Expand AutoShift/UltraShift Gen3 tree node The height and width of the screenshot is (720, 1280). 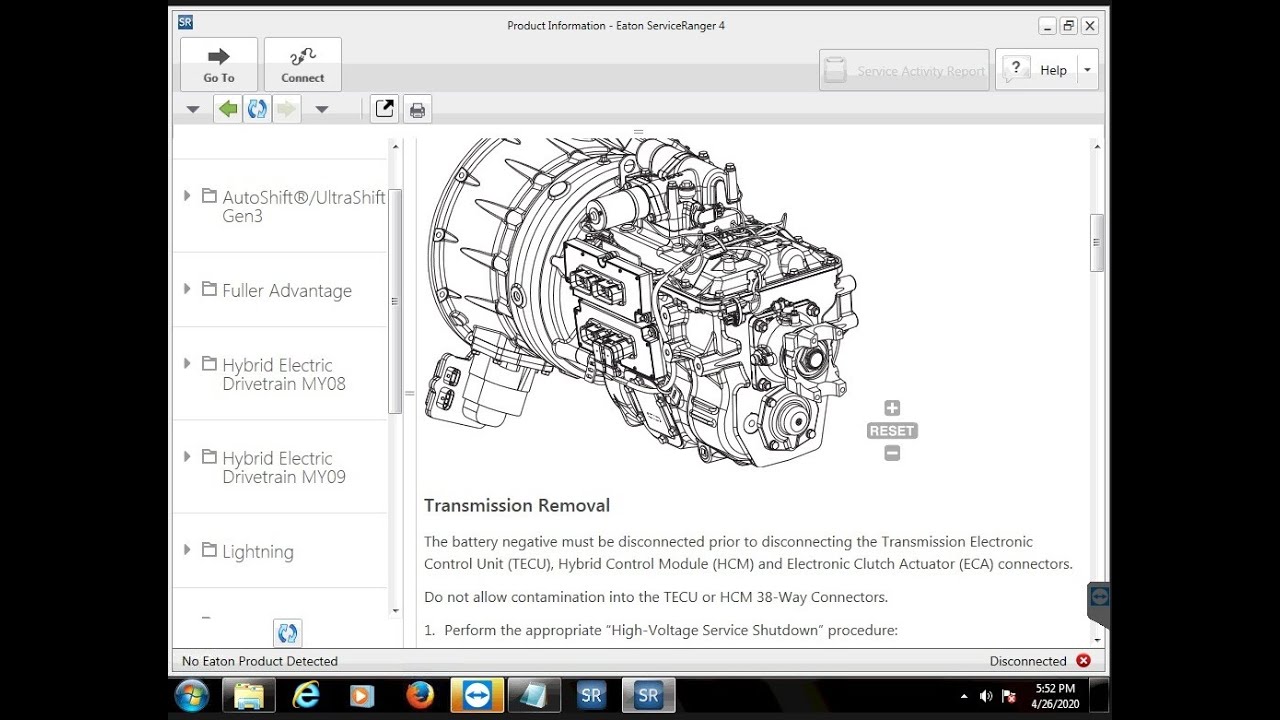(187, 196)
